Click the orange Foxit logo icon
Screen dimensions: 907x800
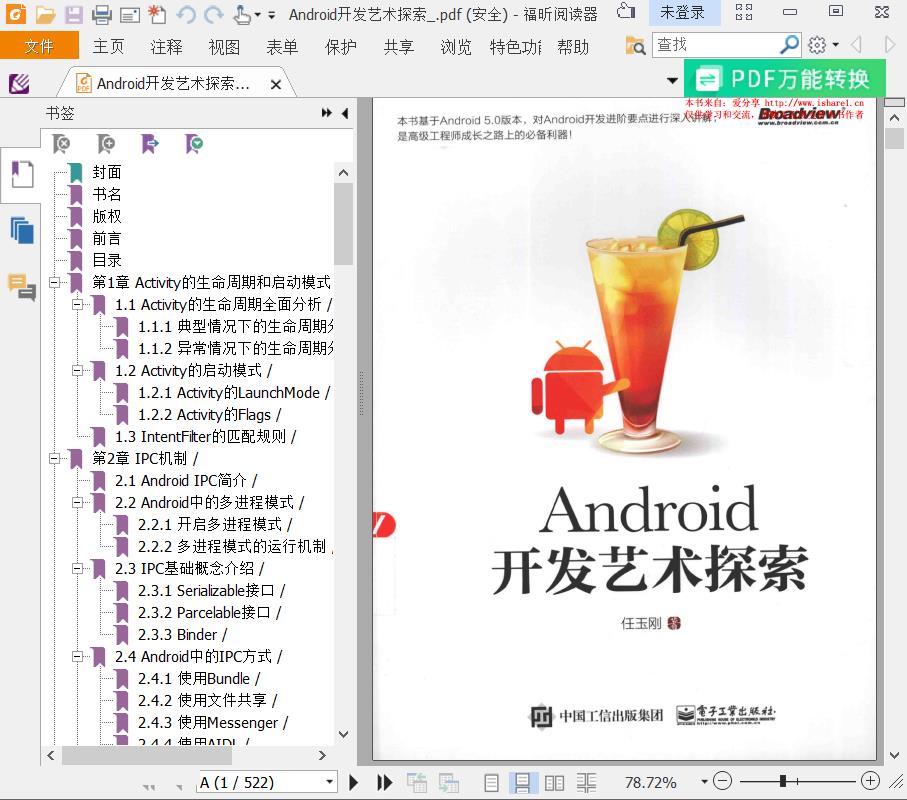point(16,13)
